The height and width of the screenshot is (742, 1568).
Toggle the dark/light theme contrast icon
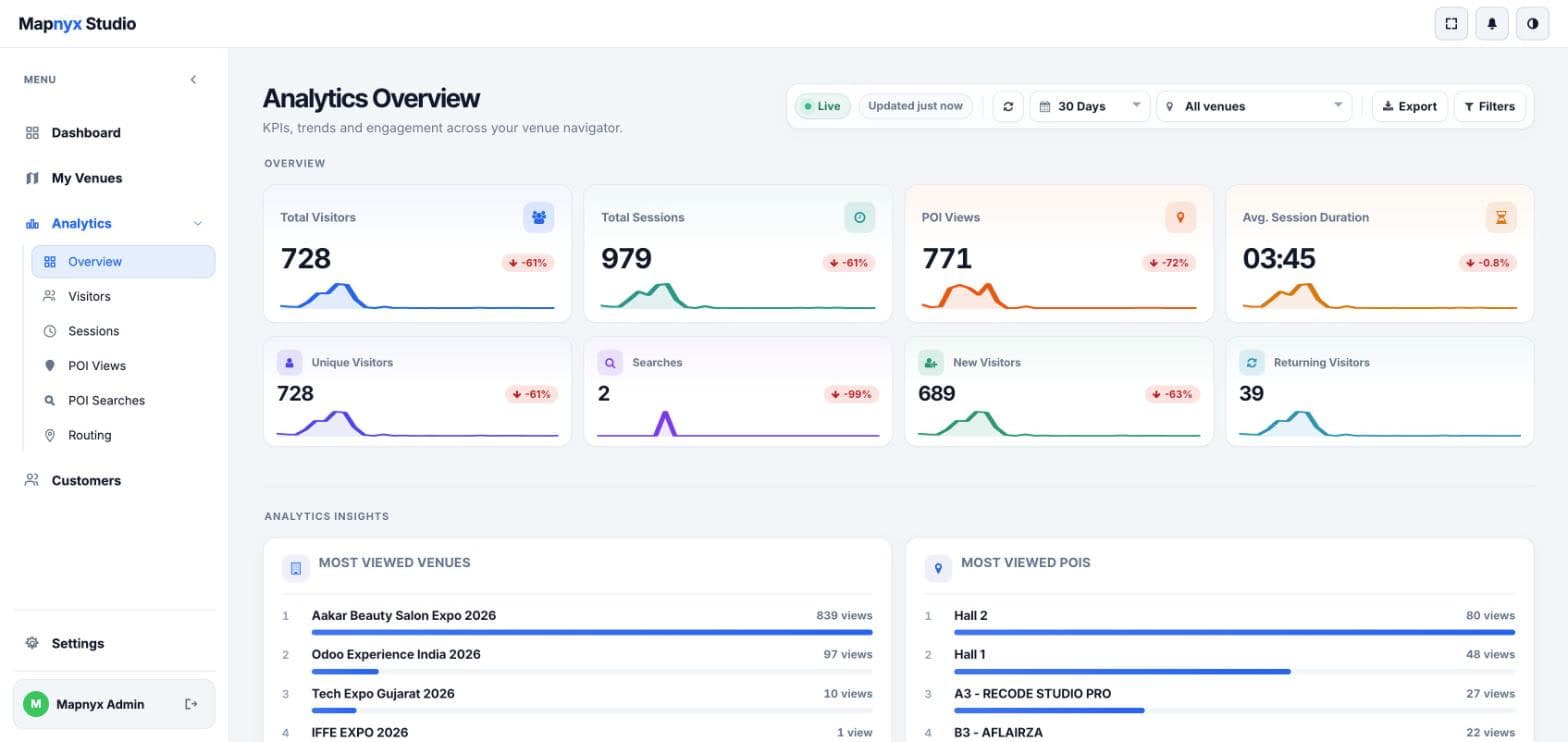[x=1533, y=24]
